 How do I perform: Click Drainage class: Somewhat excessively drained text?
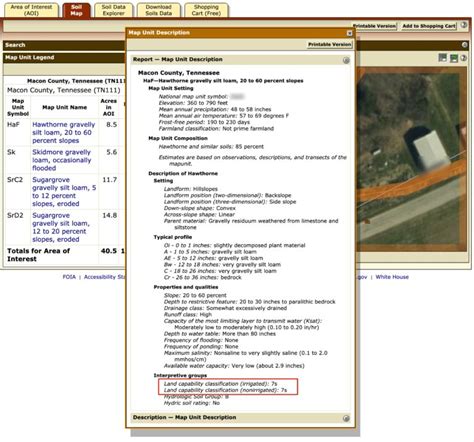pos(225,308)
